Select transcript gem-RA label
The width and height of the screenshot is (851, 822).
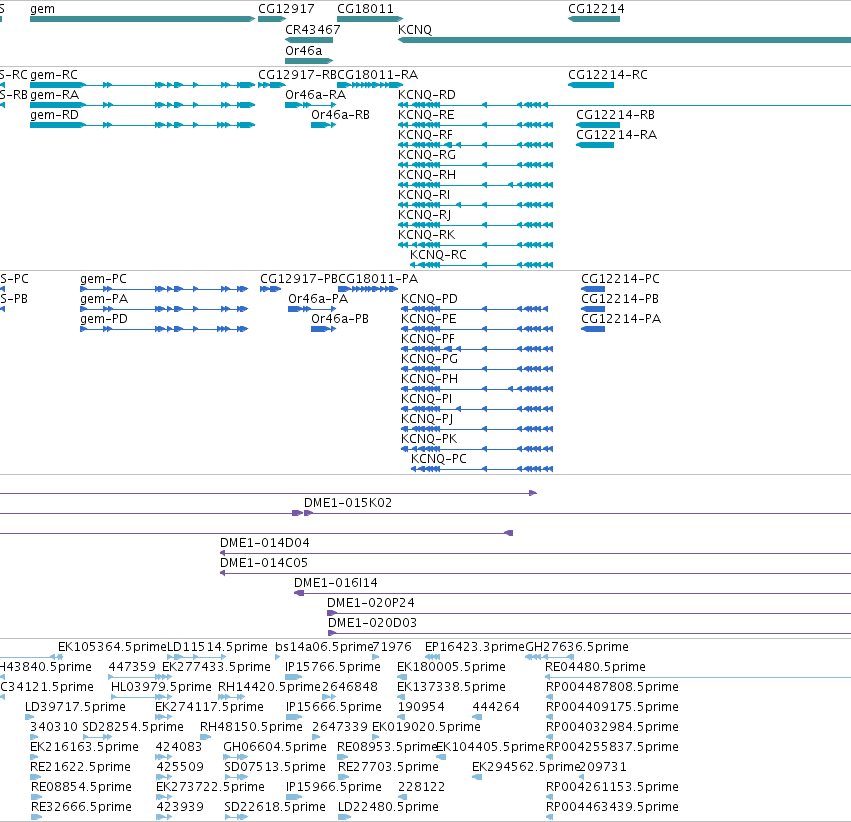pos(54,95)
